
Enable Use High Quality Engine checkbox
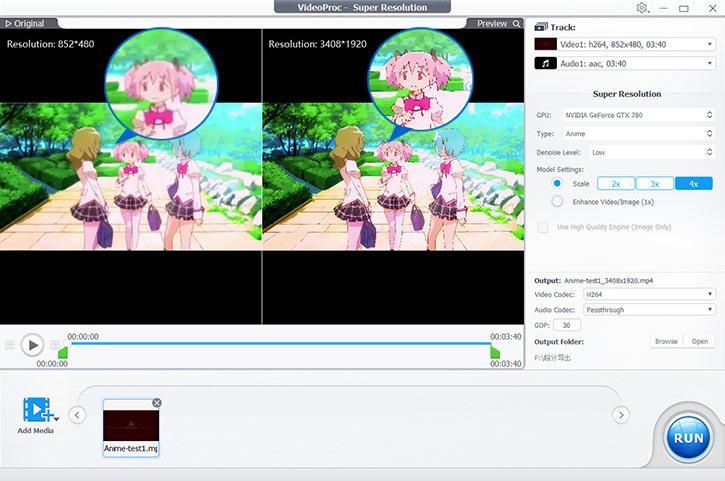point(543,228)
